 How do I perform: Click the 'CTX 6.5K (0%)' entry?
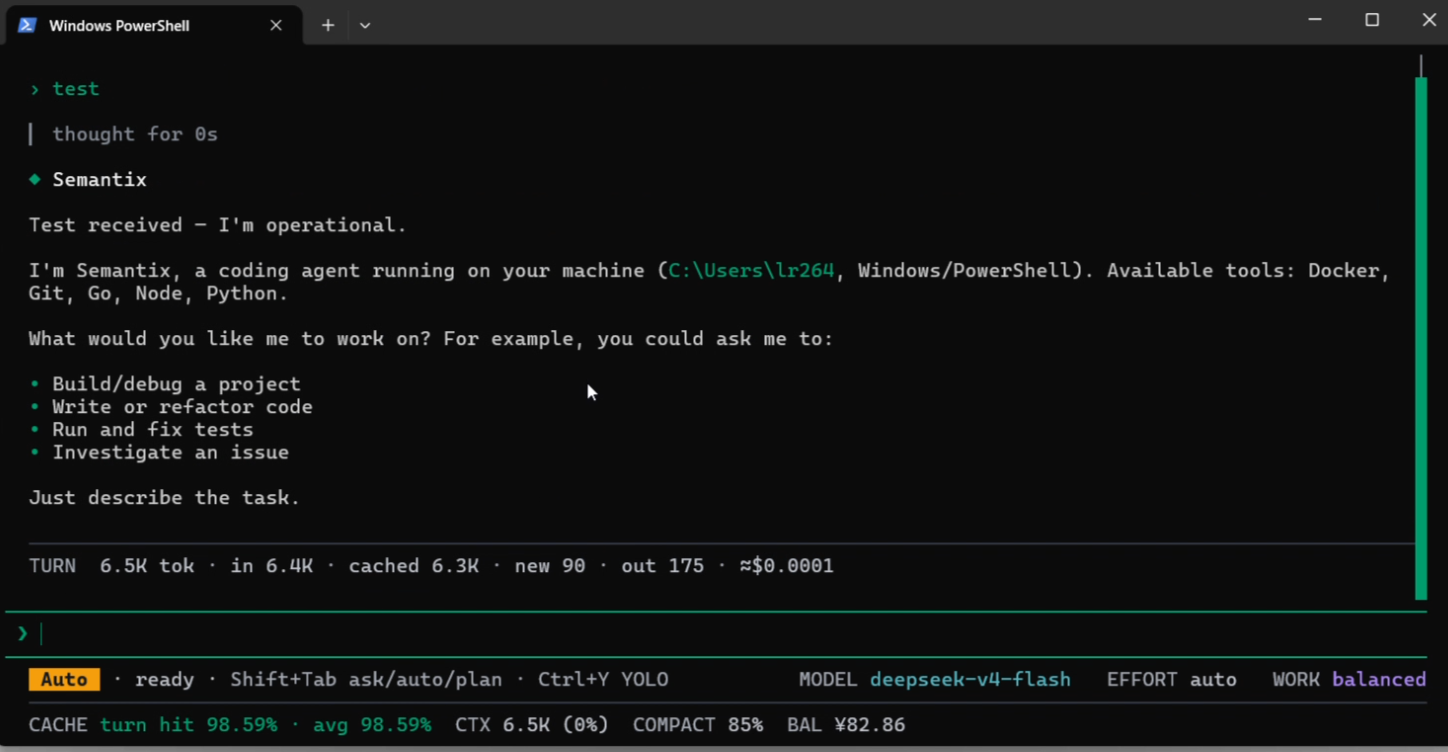532,725
